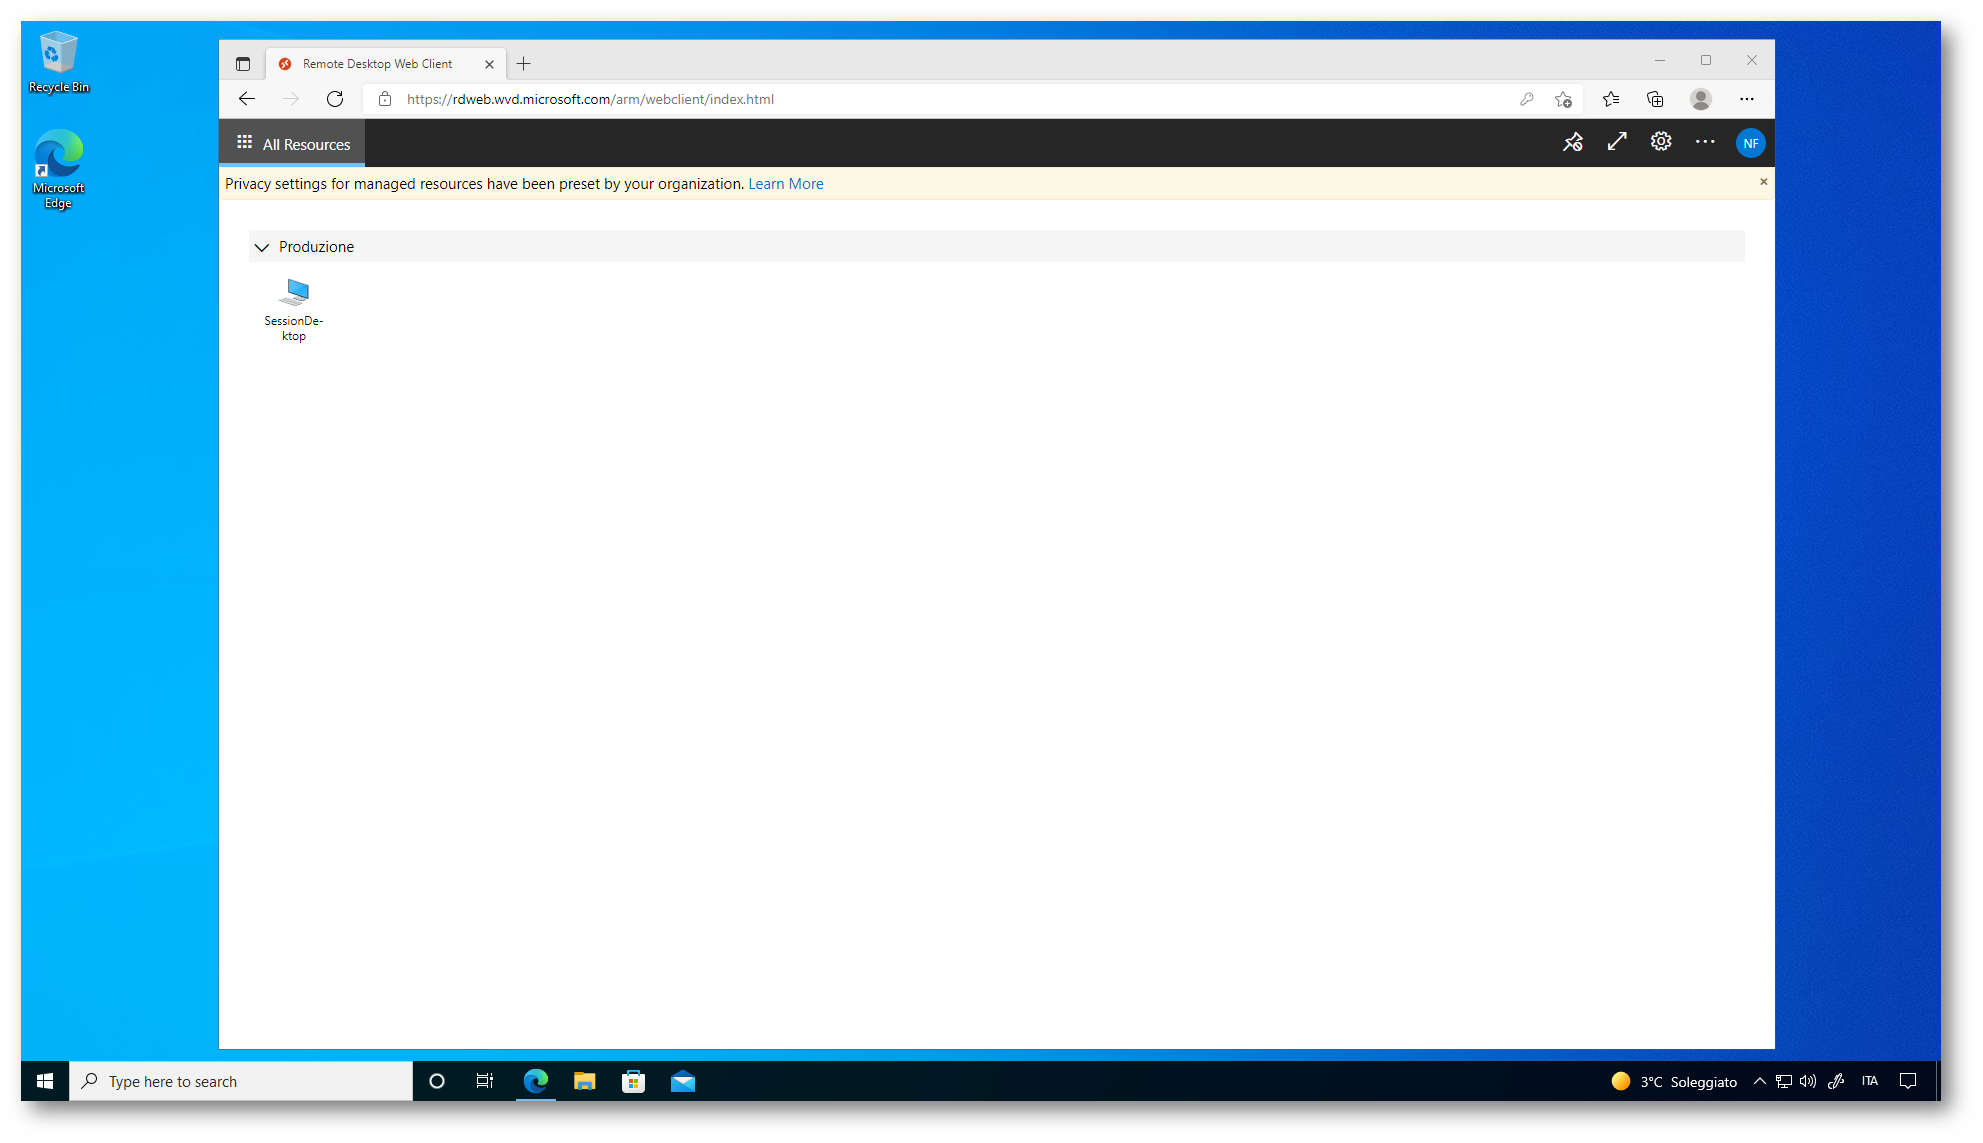The height and width of the screenshot is (1143, 1983).
Task: Follow the Learn More privacy link
Action: point(786,184)
